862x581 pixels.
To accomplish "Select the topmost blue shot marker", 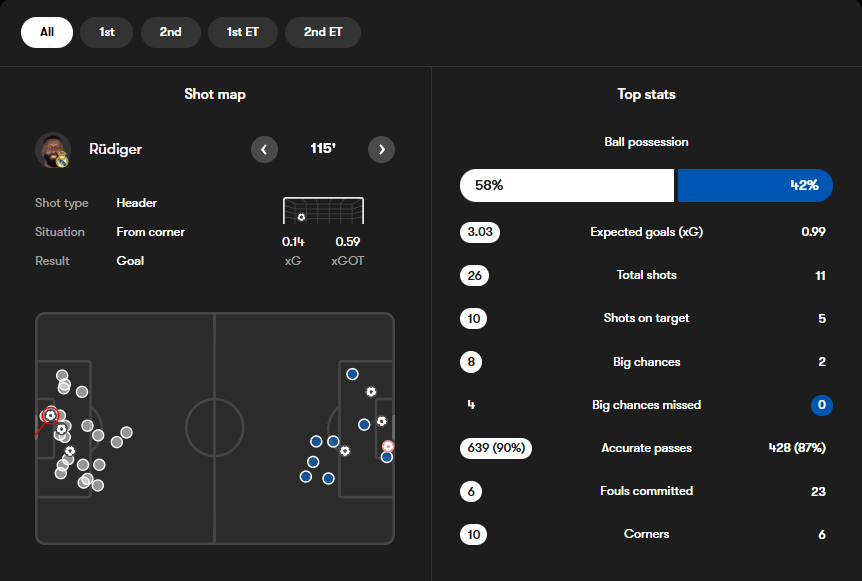I will tap(352, 374).
